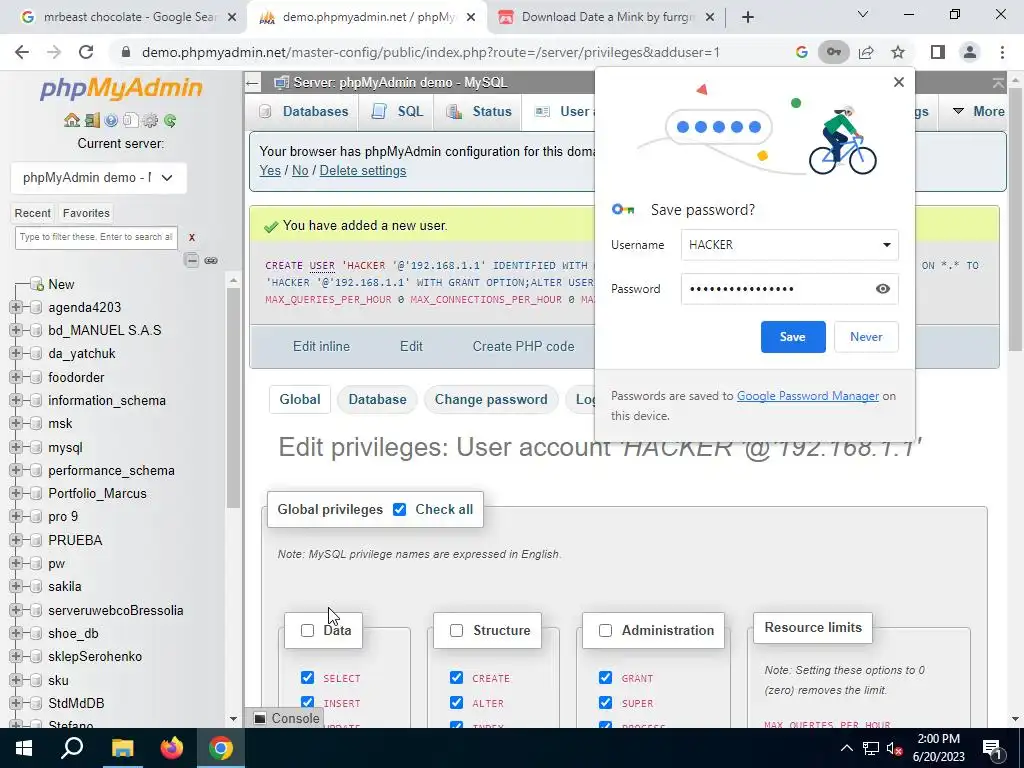Expand the information_schema database node
The width and height of the screenshot is (1024, 768).
[16, 400]
